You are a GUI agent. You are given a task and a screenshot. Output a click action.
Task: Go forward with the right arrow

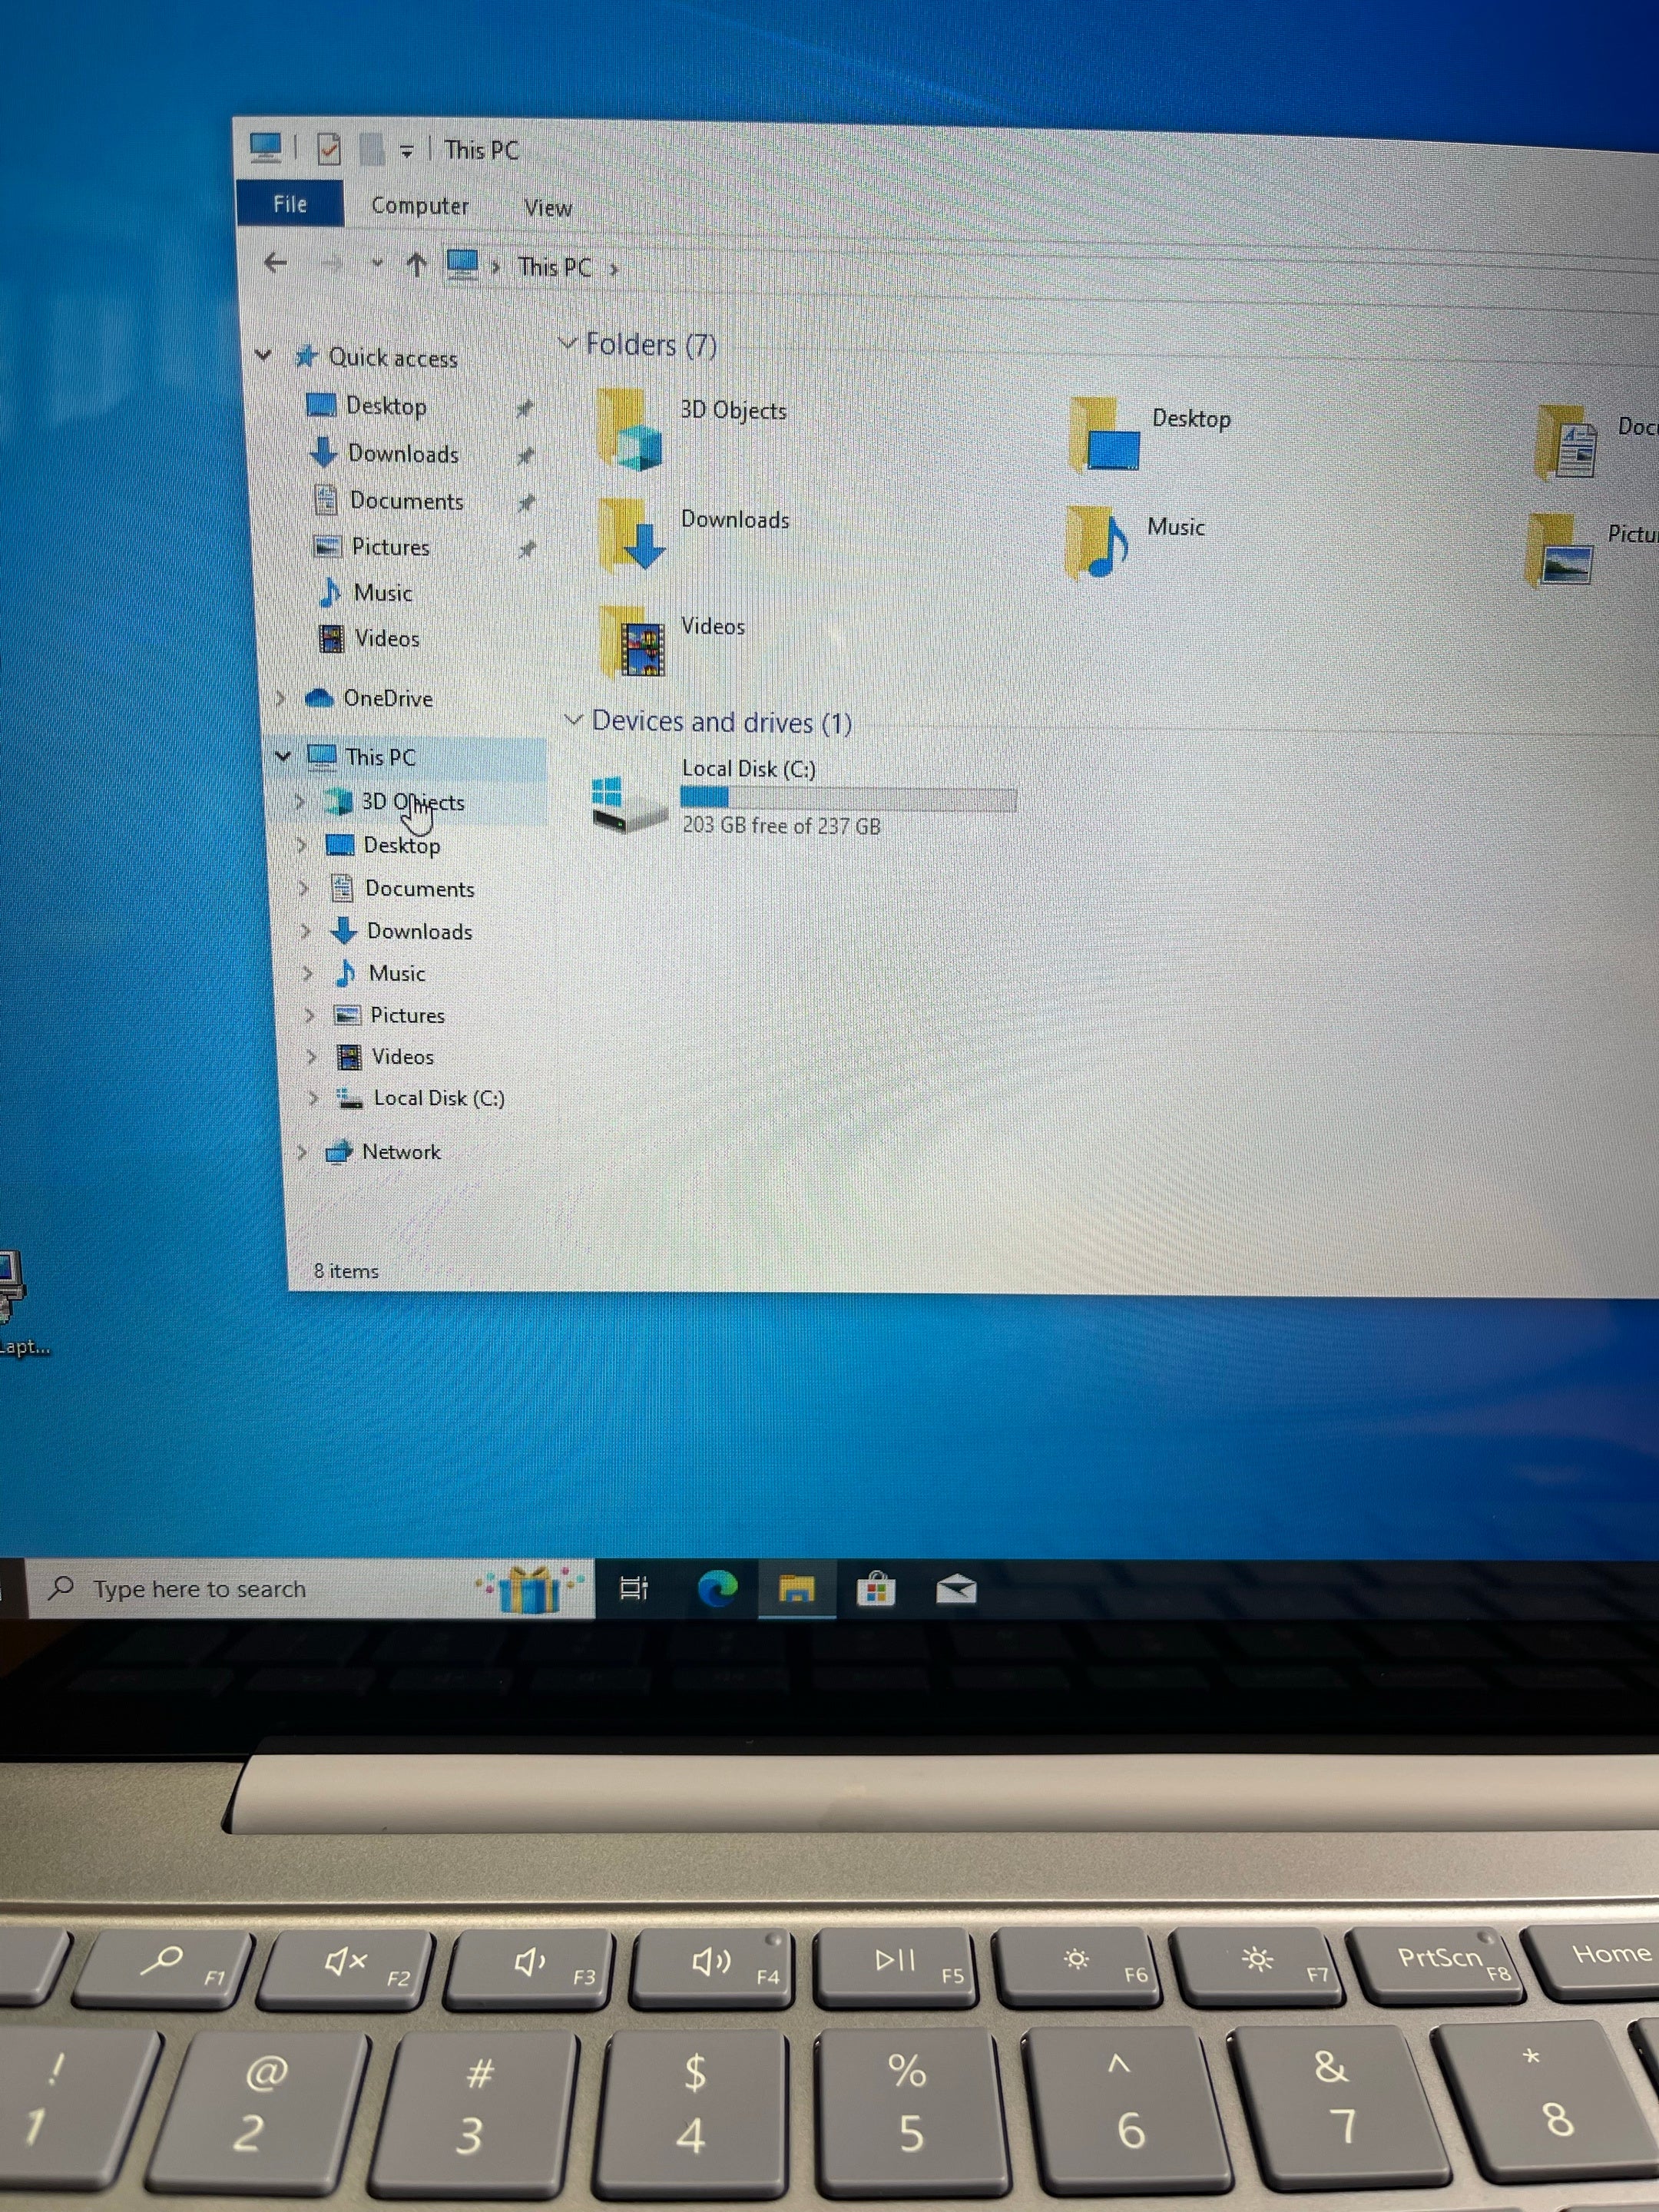(332, 264)
